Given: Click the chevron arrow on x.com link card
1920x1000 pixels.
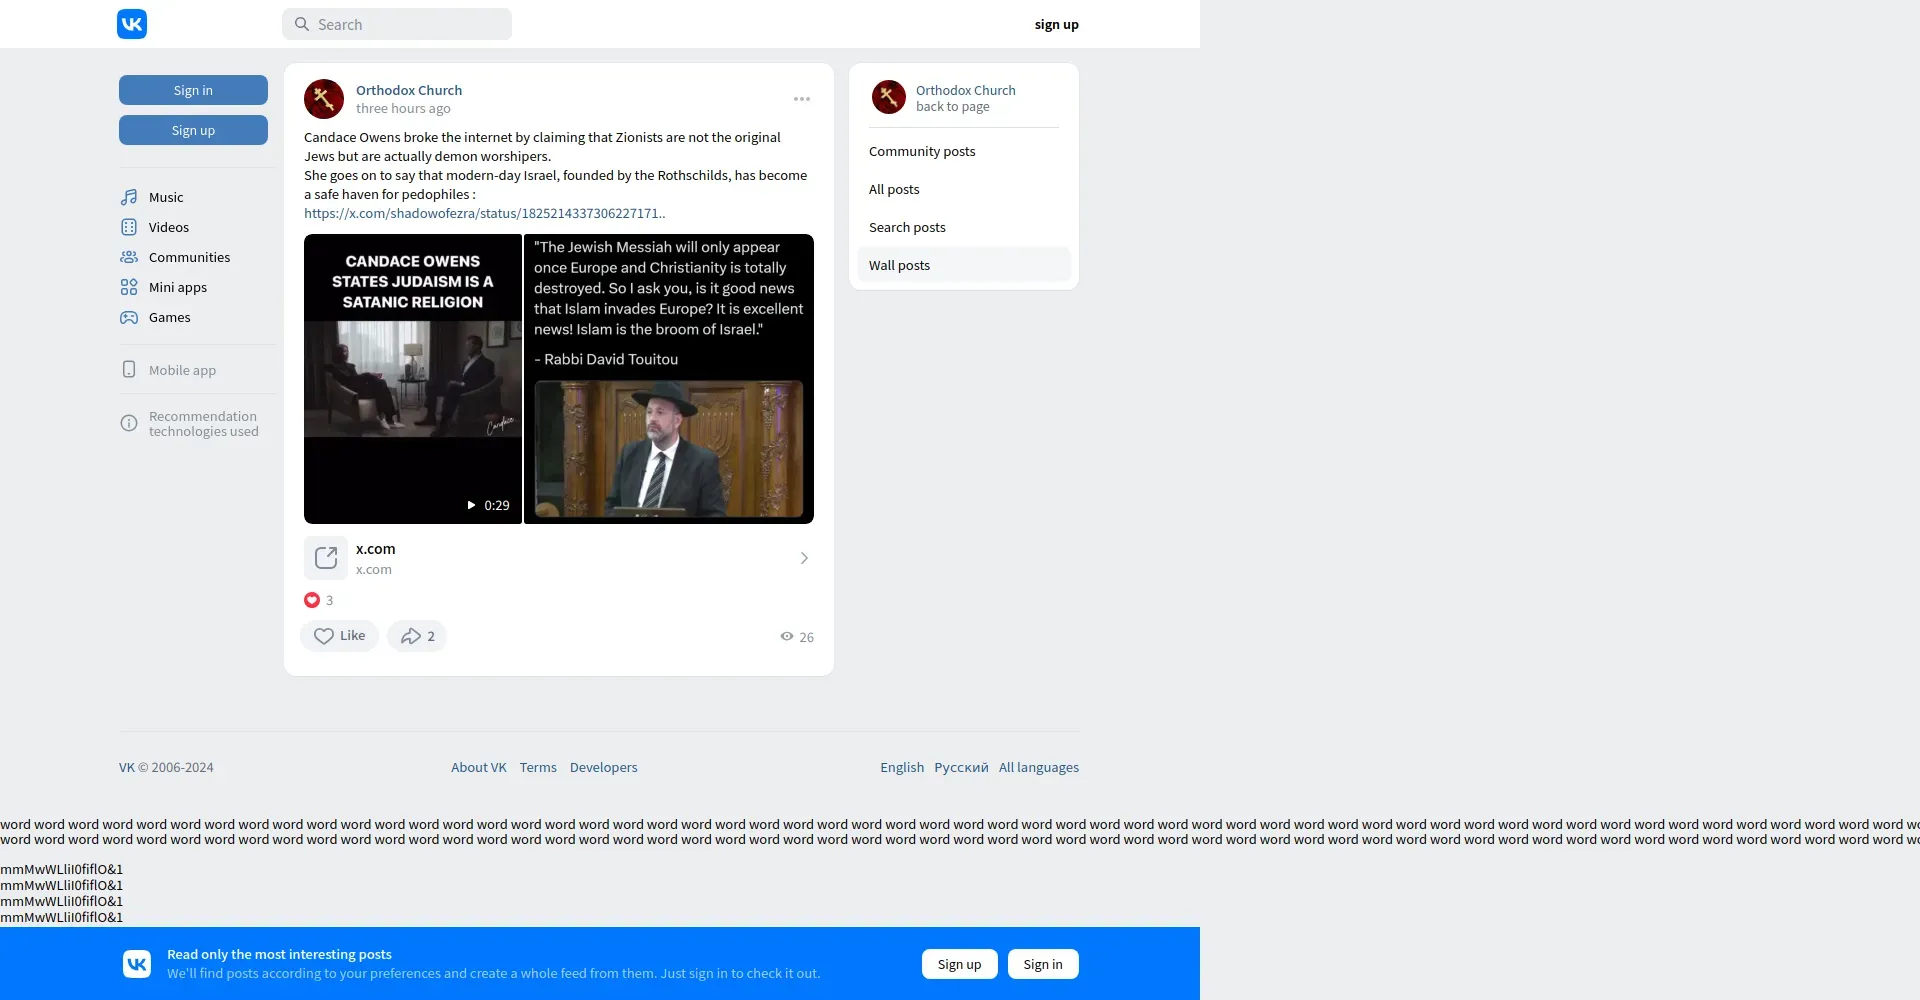Looking at the screenshot, I should [x=804, y=558].
